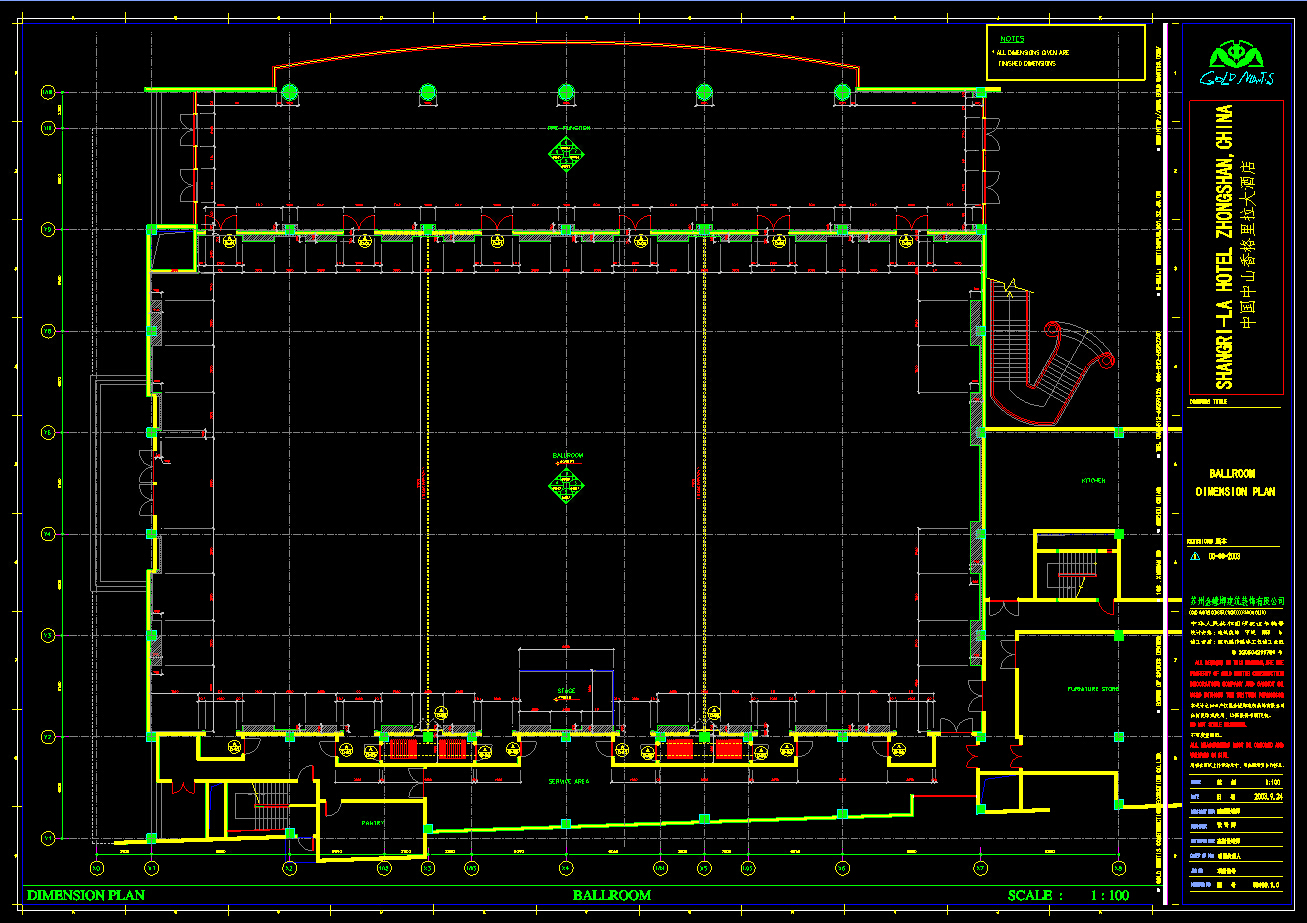Click the Gold Mantis logo emblem
Image resolution: width=1307 pixels, height=923 pixels.
click(x=1237, y=55)
